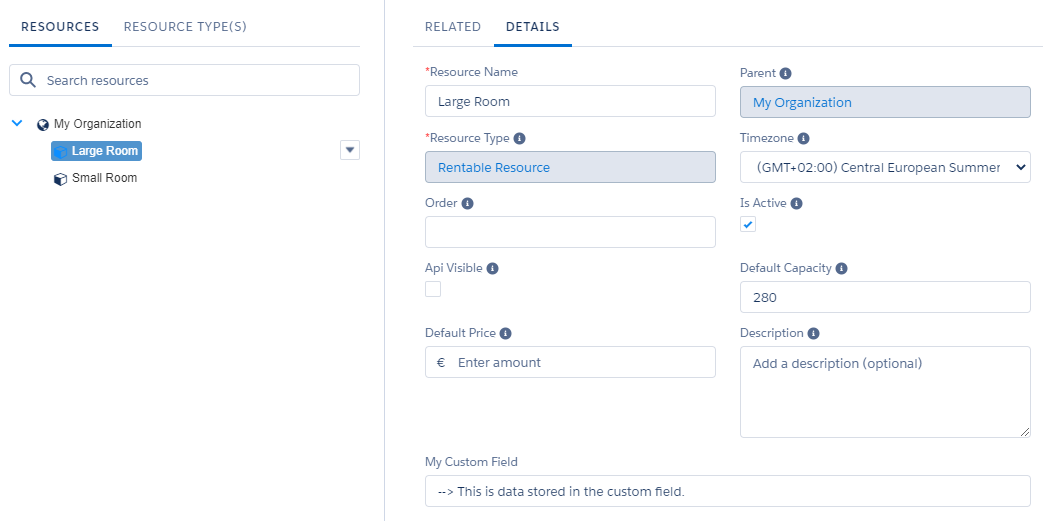Click the info icon next to Parent
This screenshot has width=1050, height=521.
tap(786, 74)
